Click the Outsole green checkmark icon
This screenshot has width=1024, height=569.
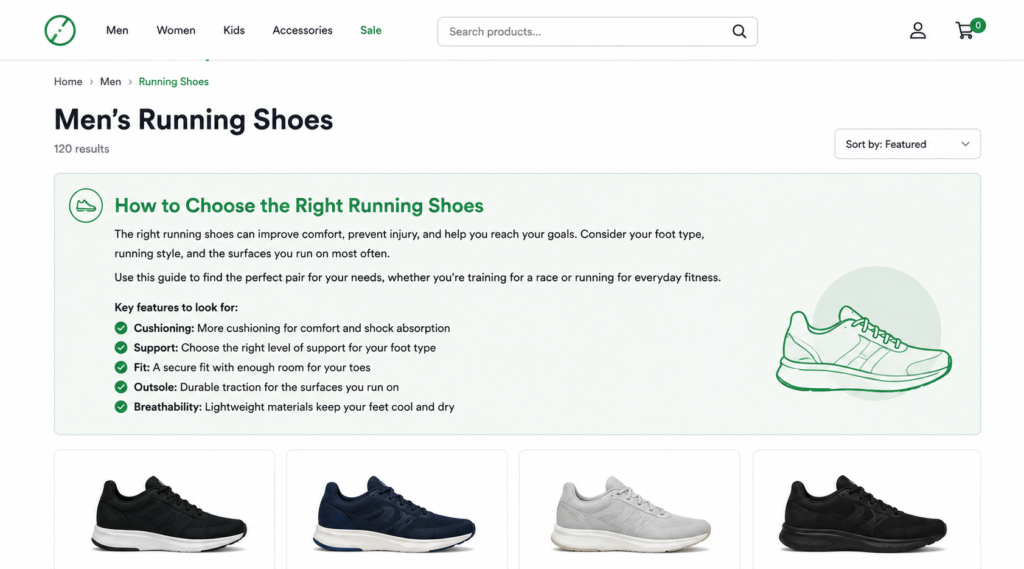tap(121, 387)
